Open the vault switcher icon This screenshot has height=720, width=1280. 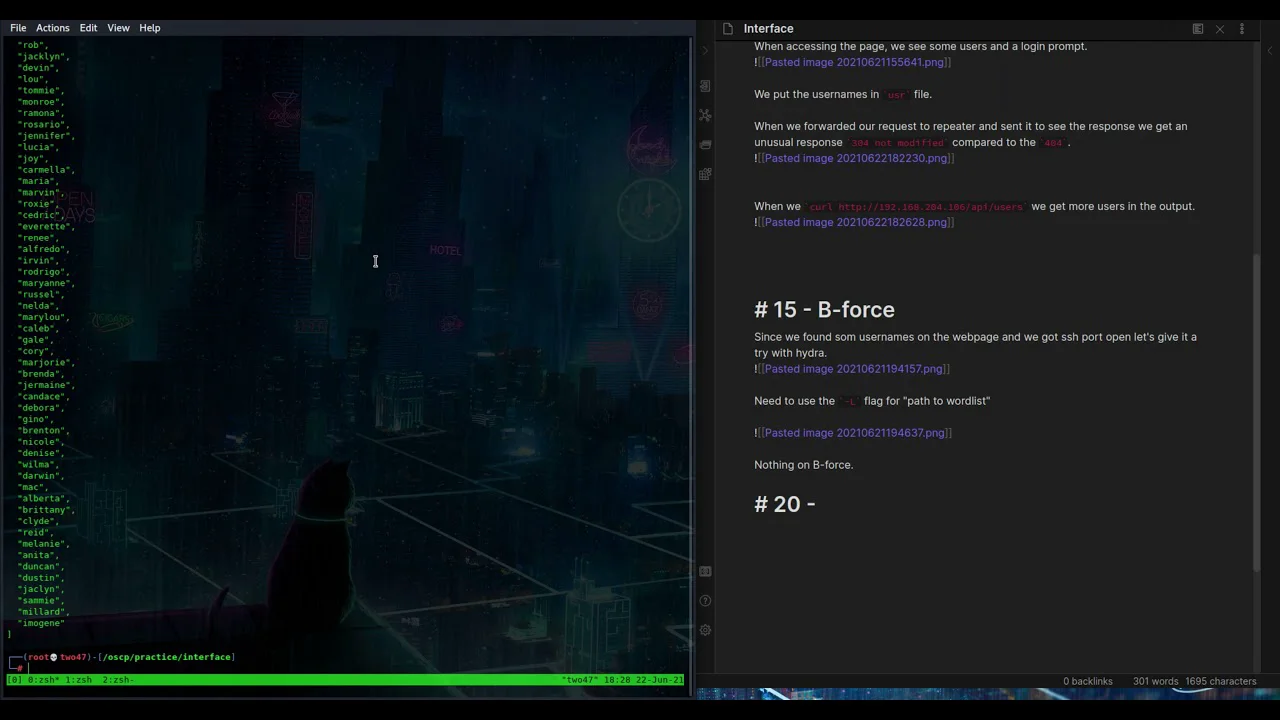point(705,572)
